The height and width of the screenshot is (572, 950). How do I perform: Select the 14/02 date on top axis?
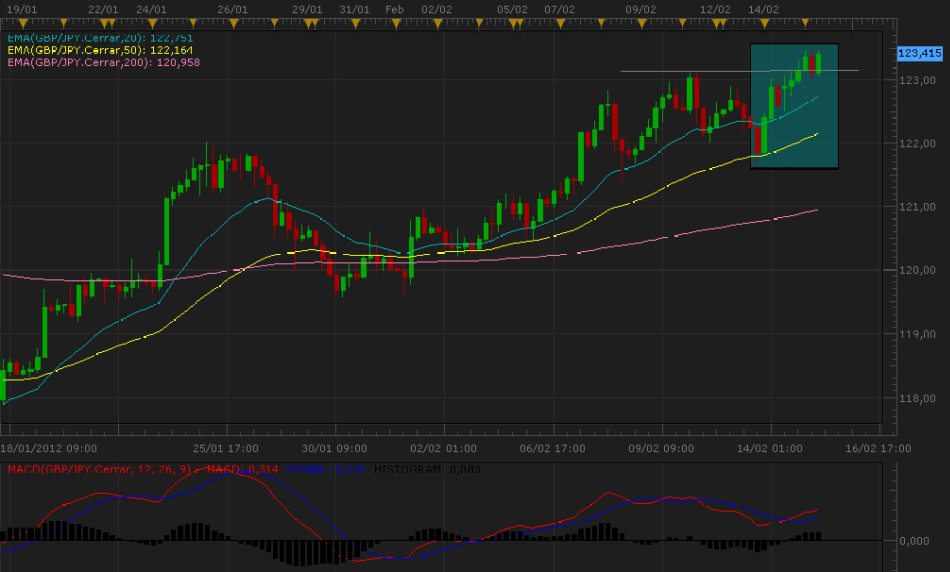coord(764,9)
